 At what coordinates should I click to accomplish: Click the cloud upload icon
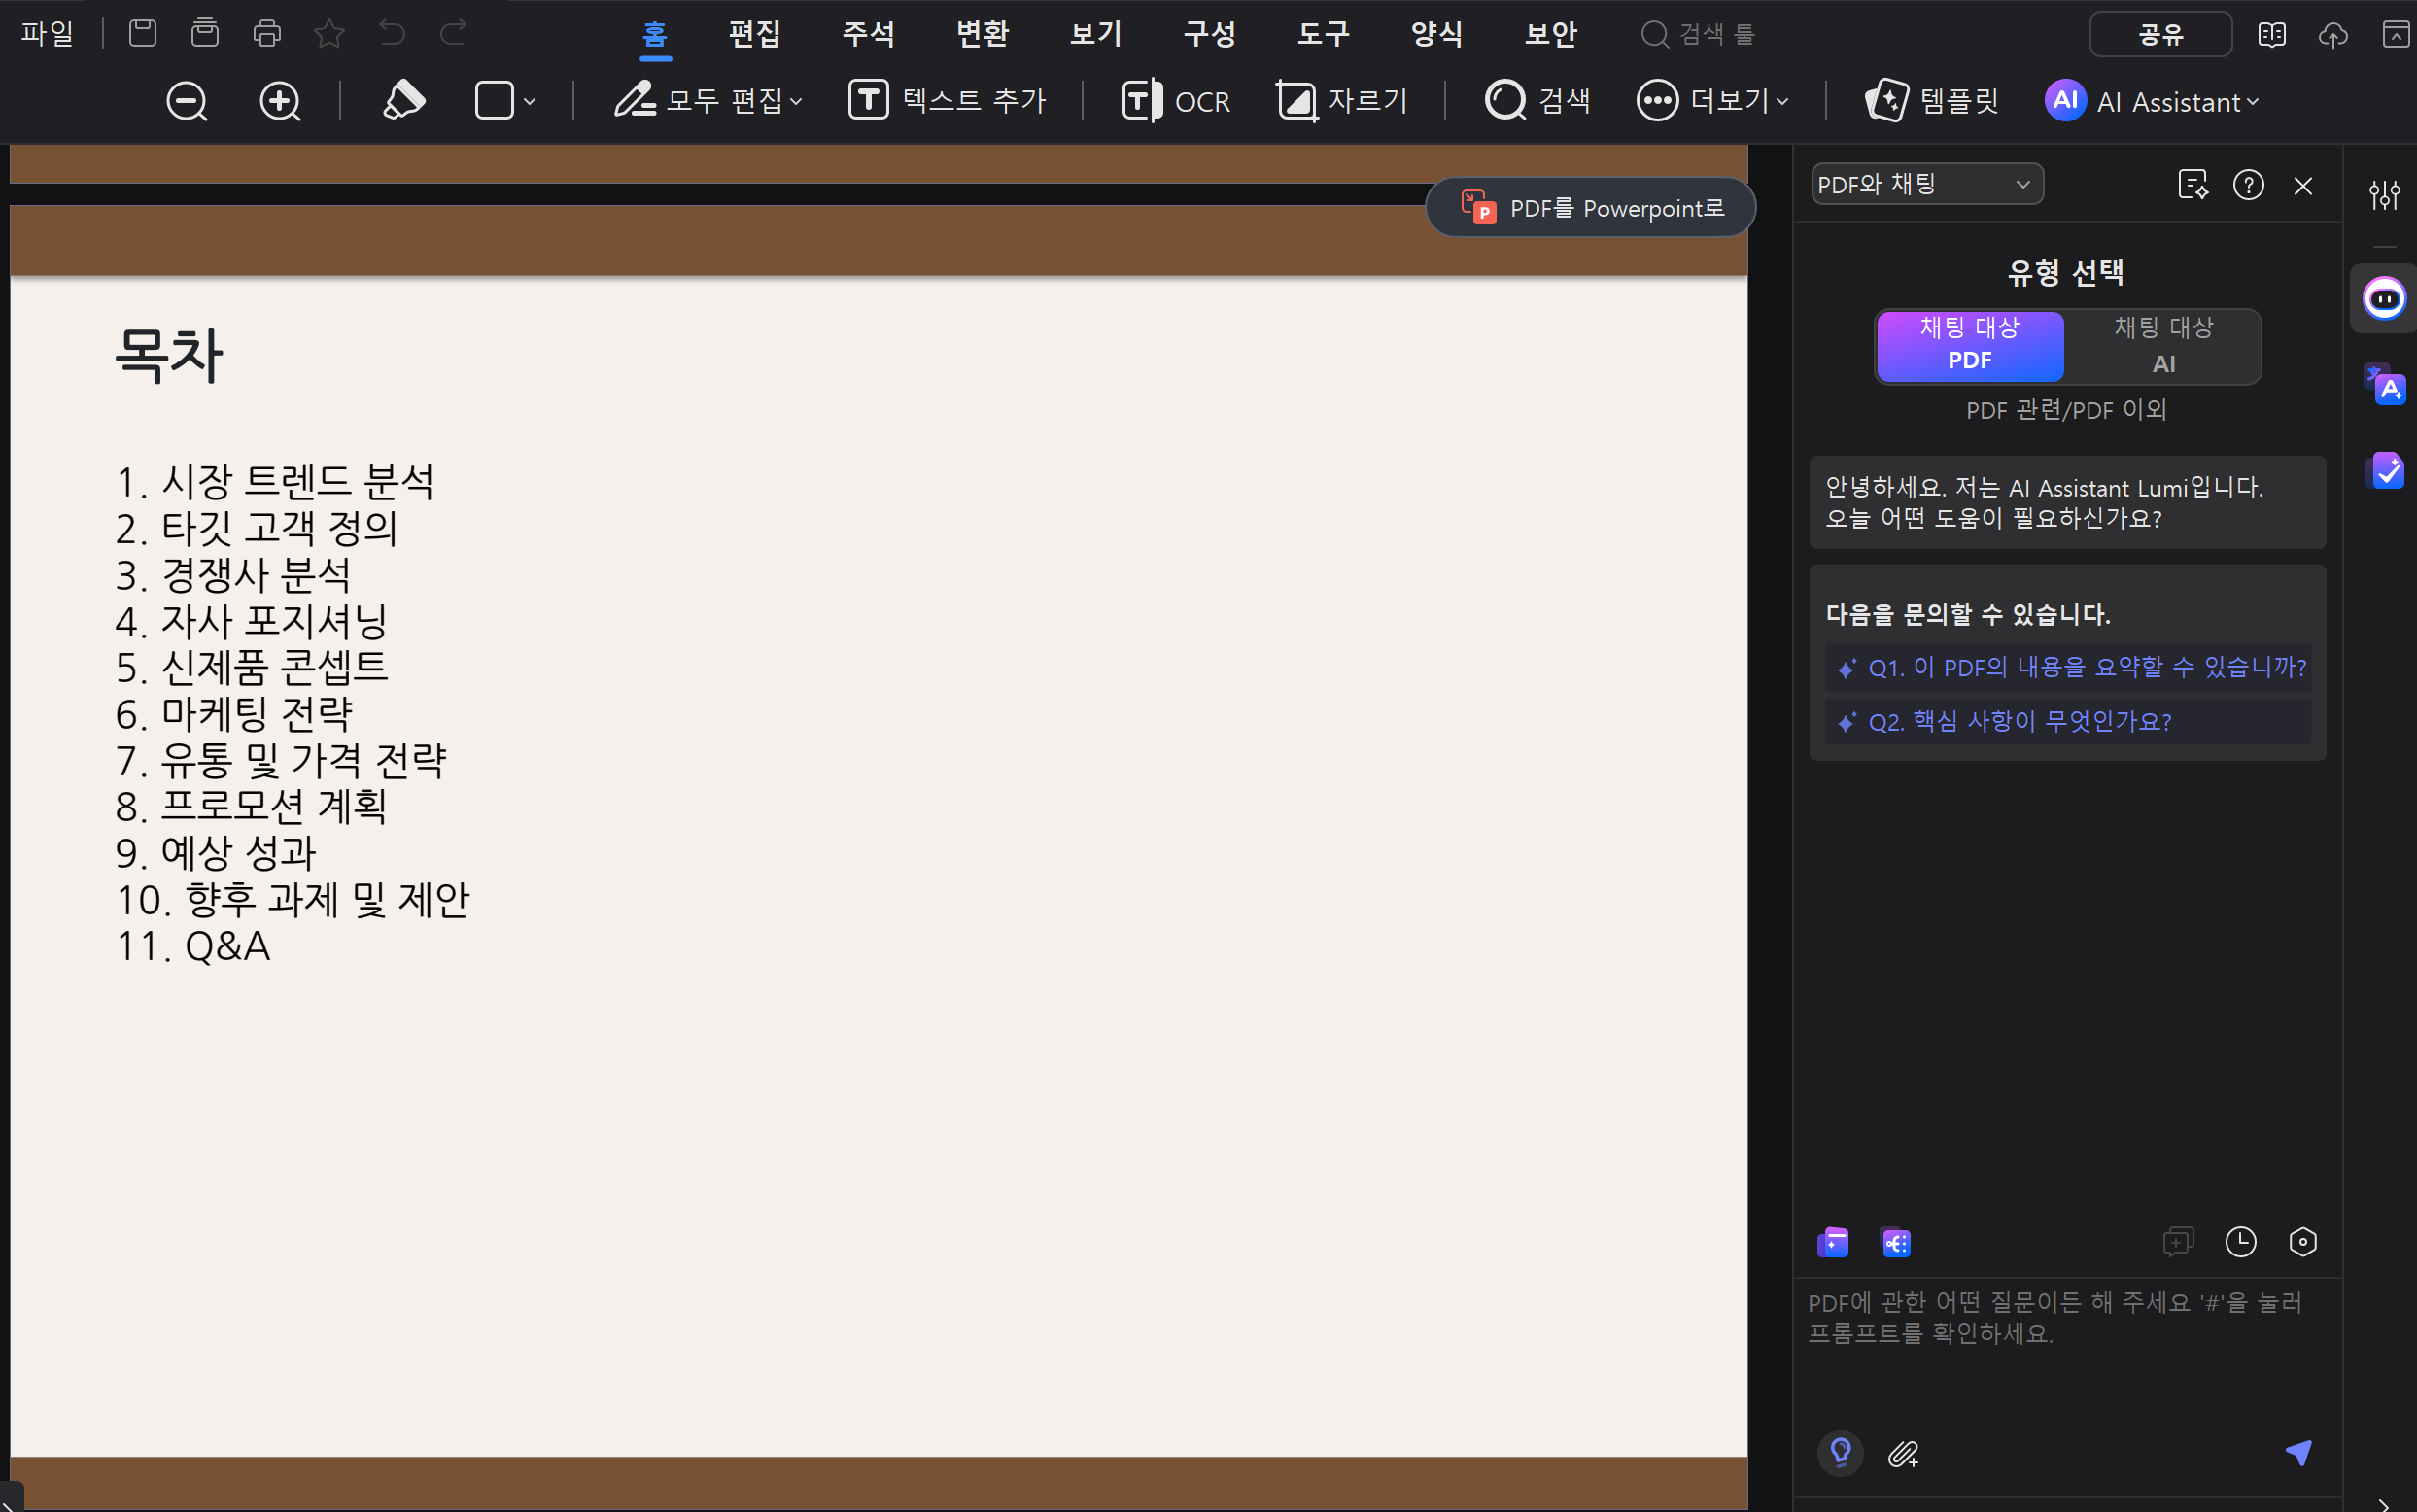(x=2333, y=35)
